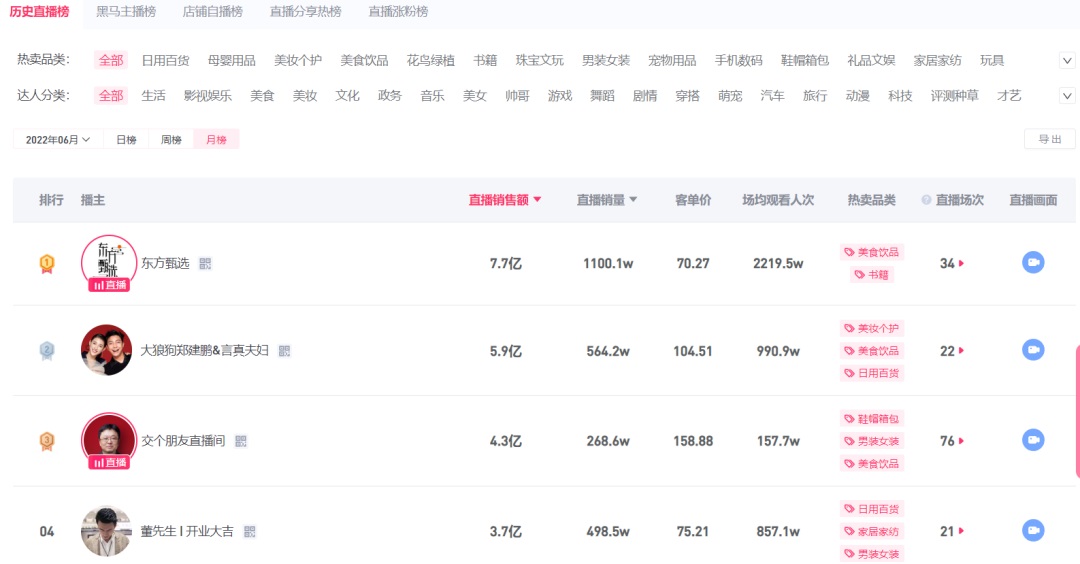The image size is (1080, 564).
Task: Expand more 达人分类 categories
Action: [1067, 96]
